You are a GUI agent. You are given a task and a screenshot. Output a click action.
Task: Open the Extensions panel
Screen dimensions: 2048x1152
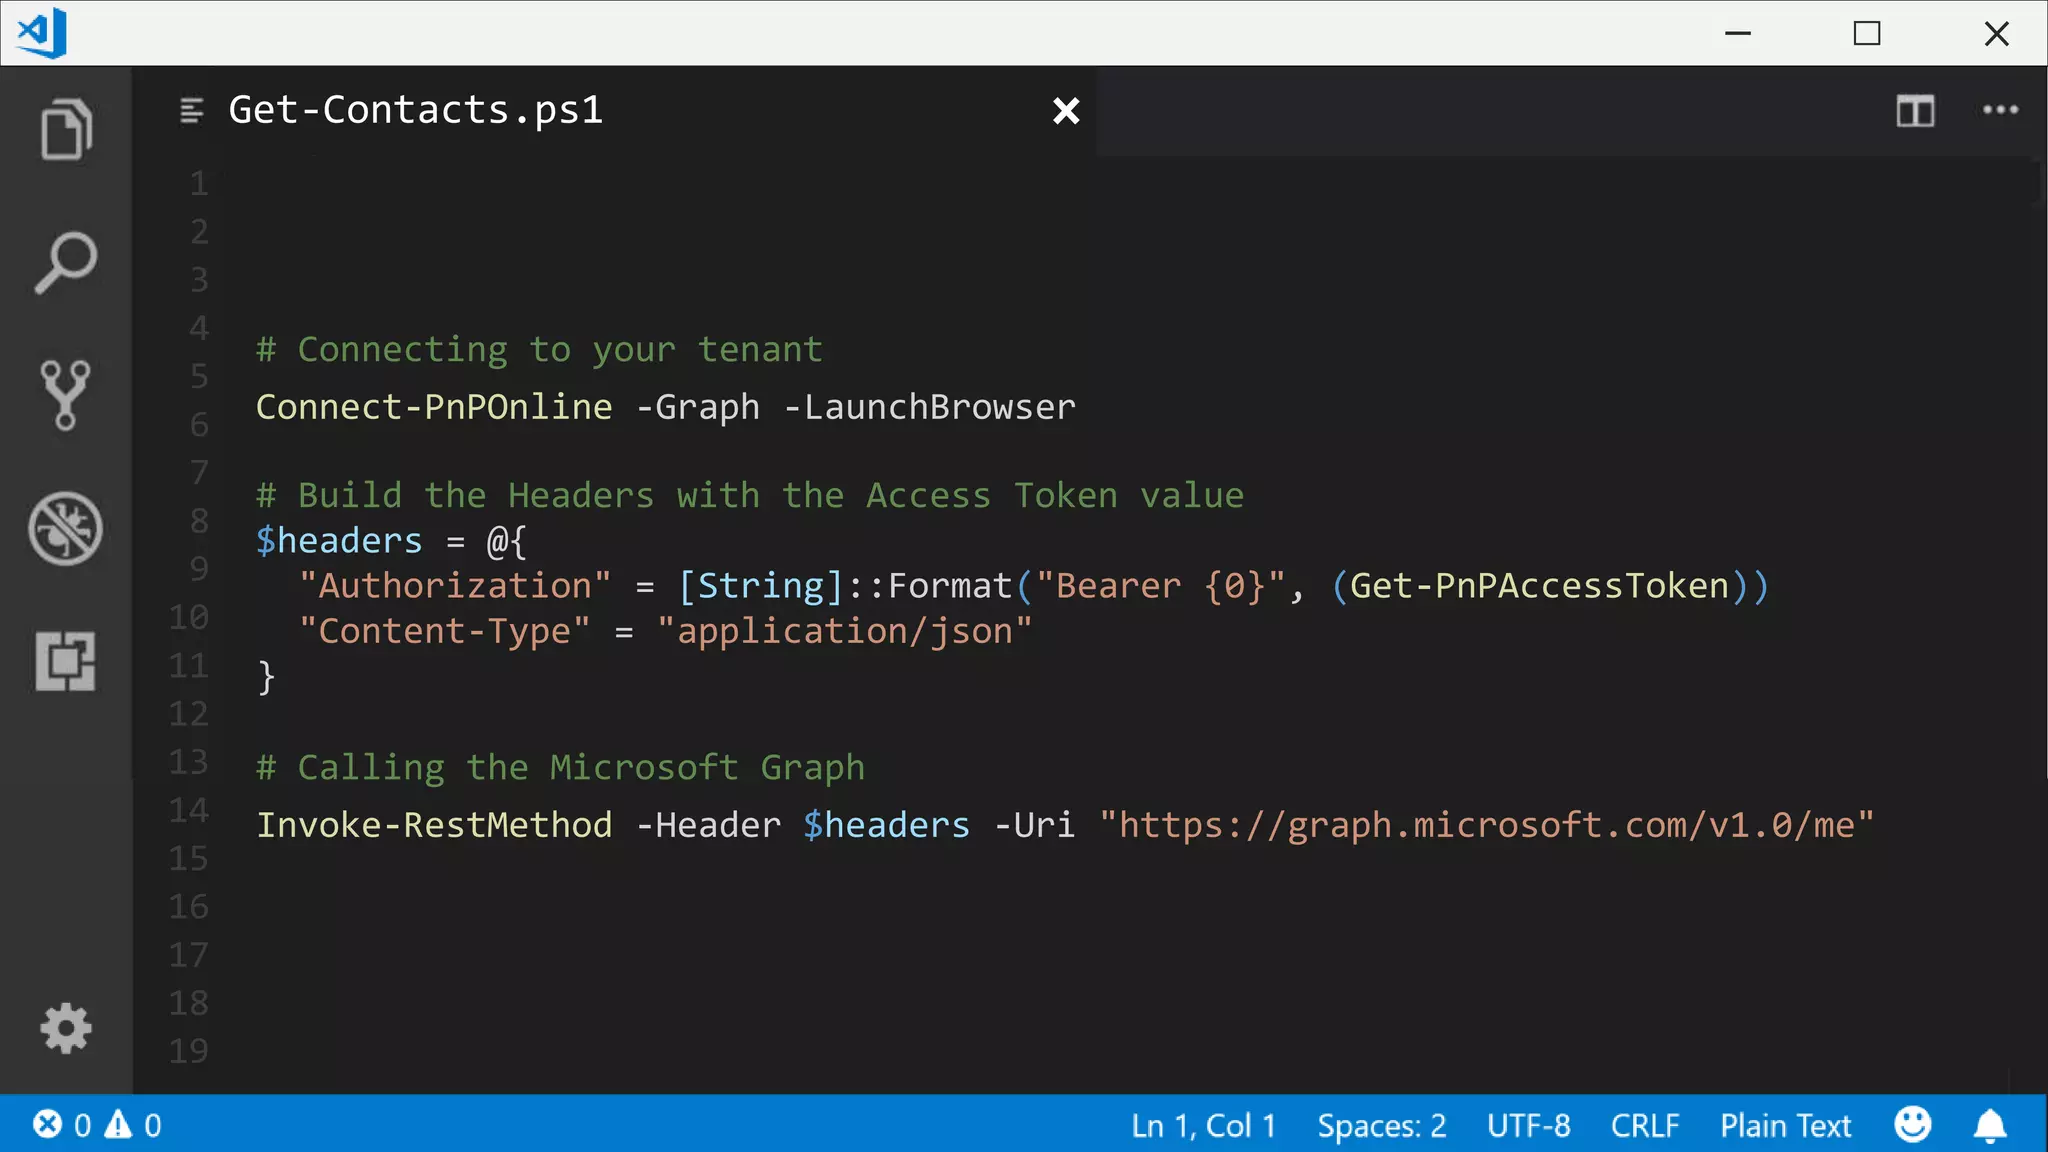click(66, 661)
